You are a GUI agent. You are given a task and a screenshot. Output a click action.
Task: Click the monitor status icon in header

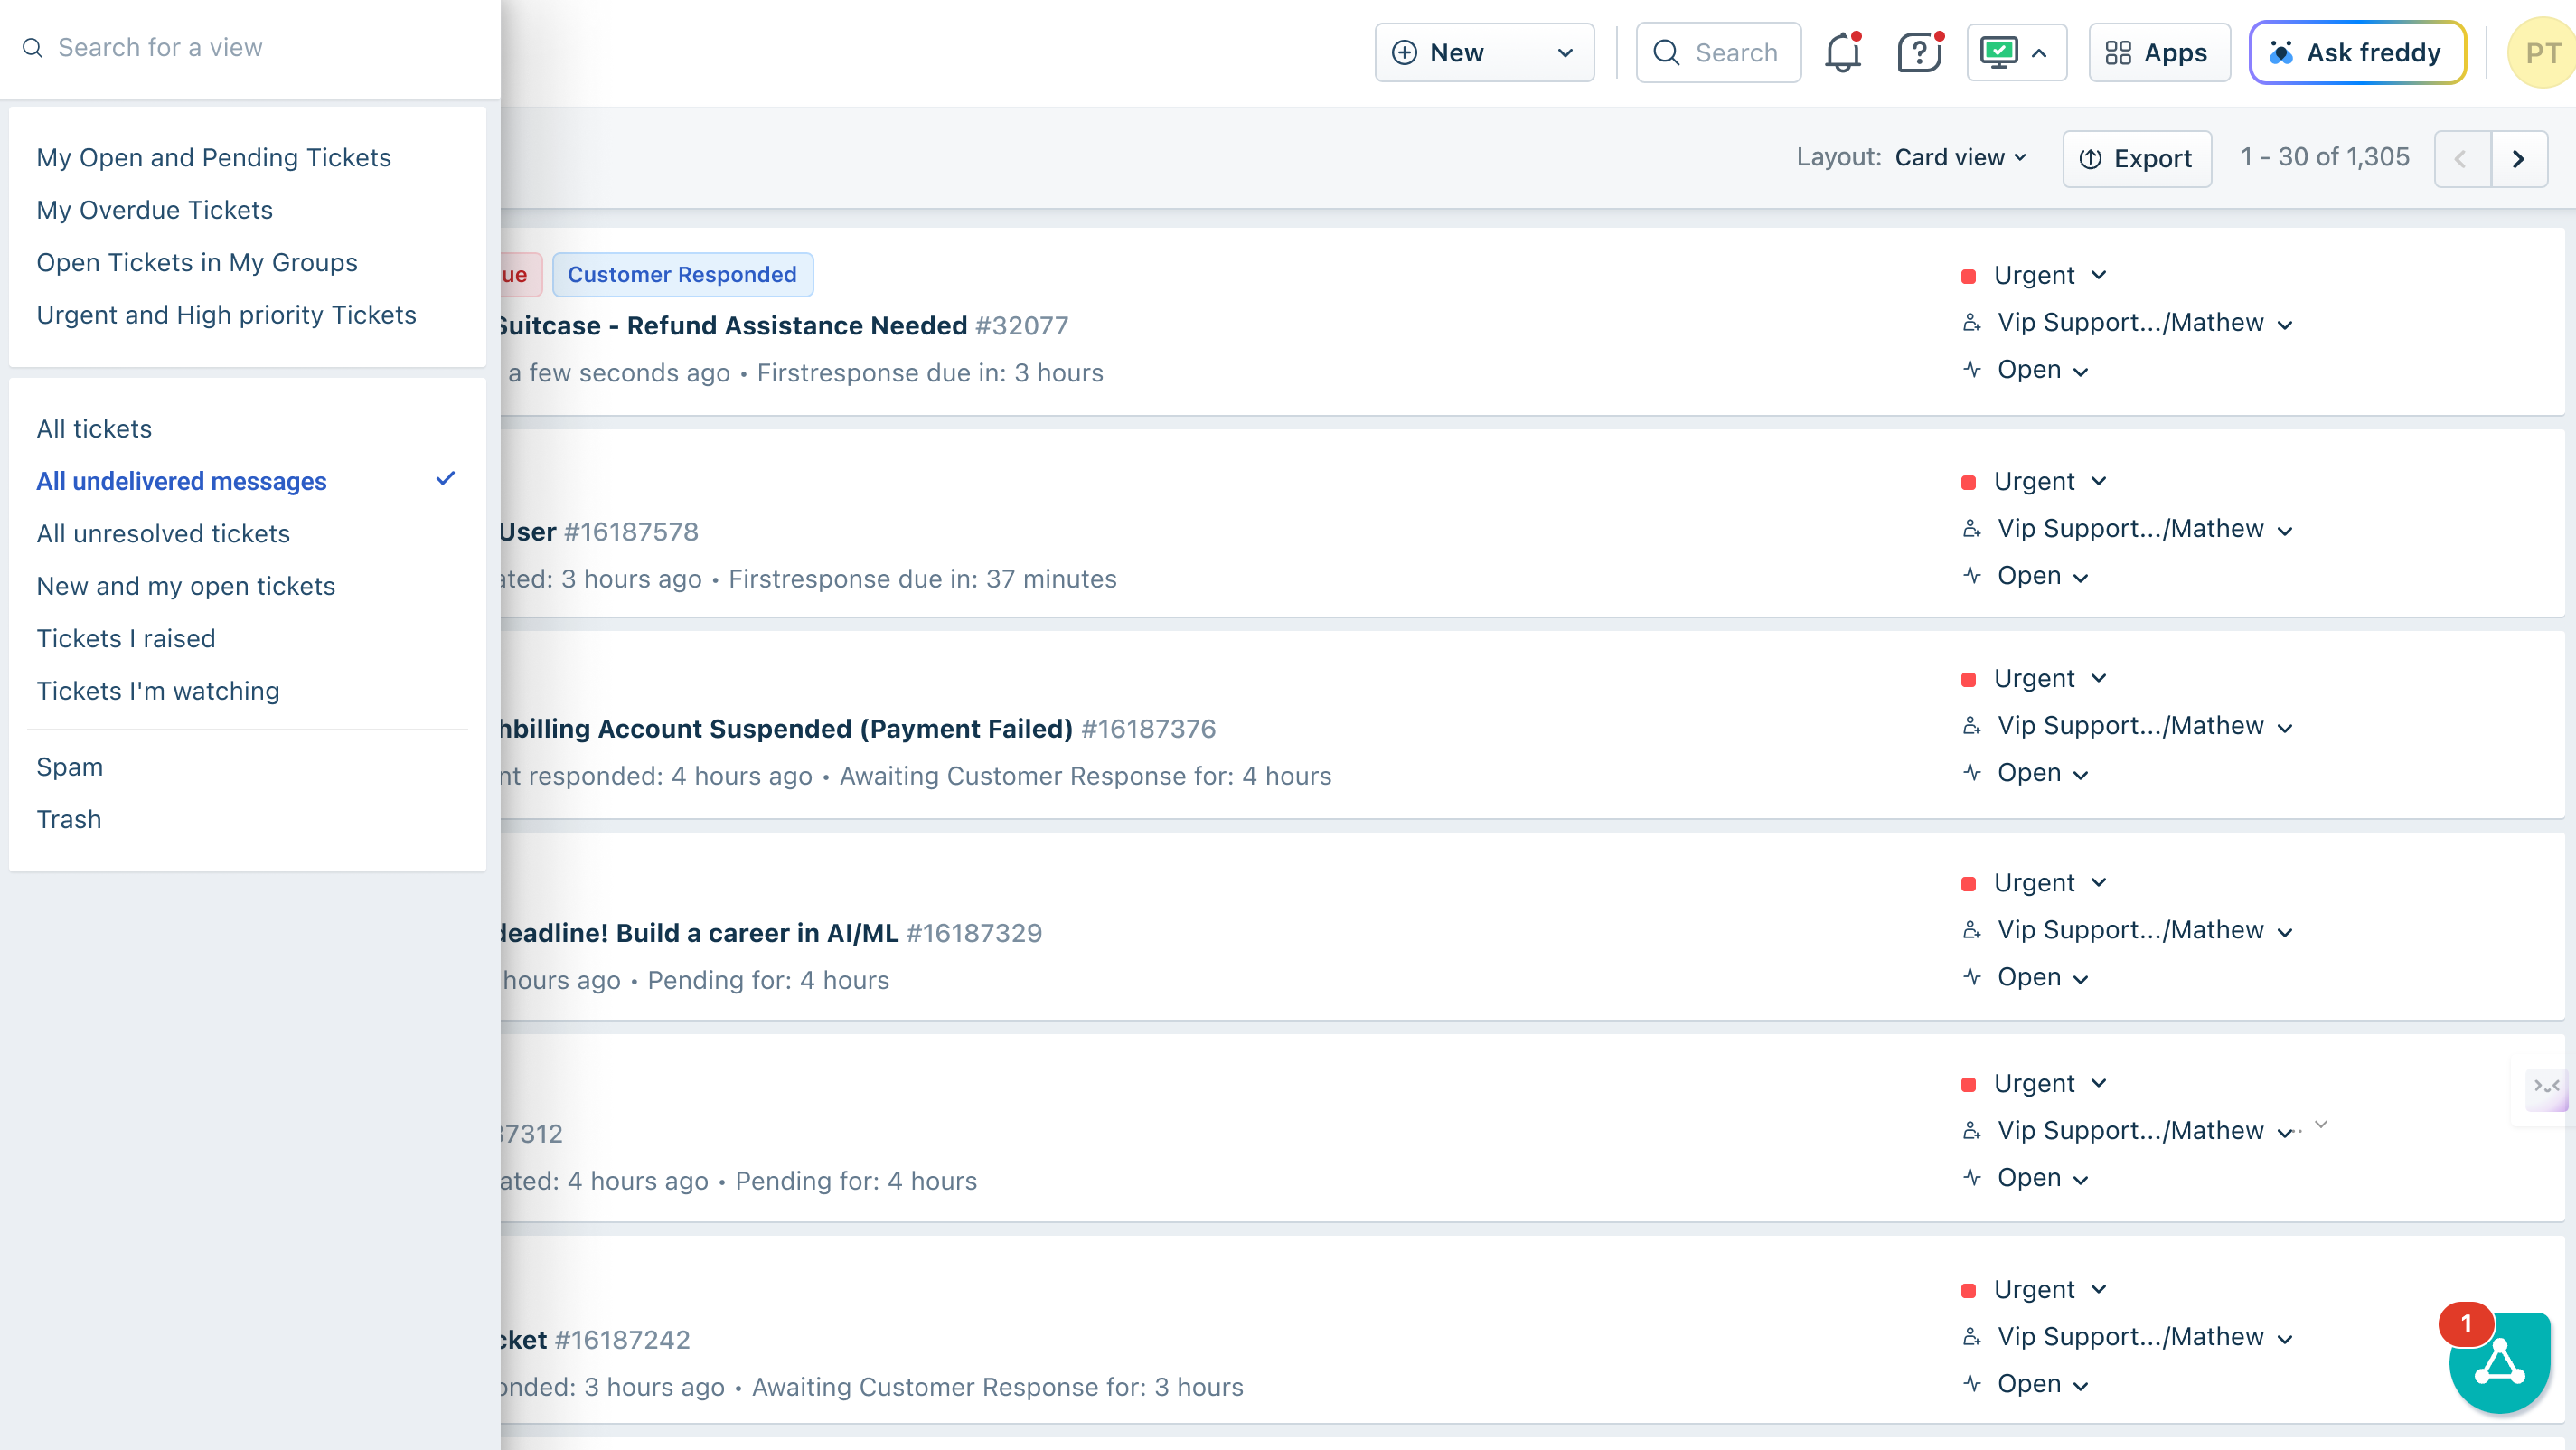1999,53
